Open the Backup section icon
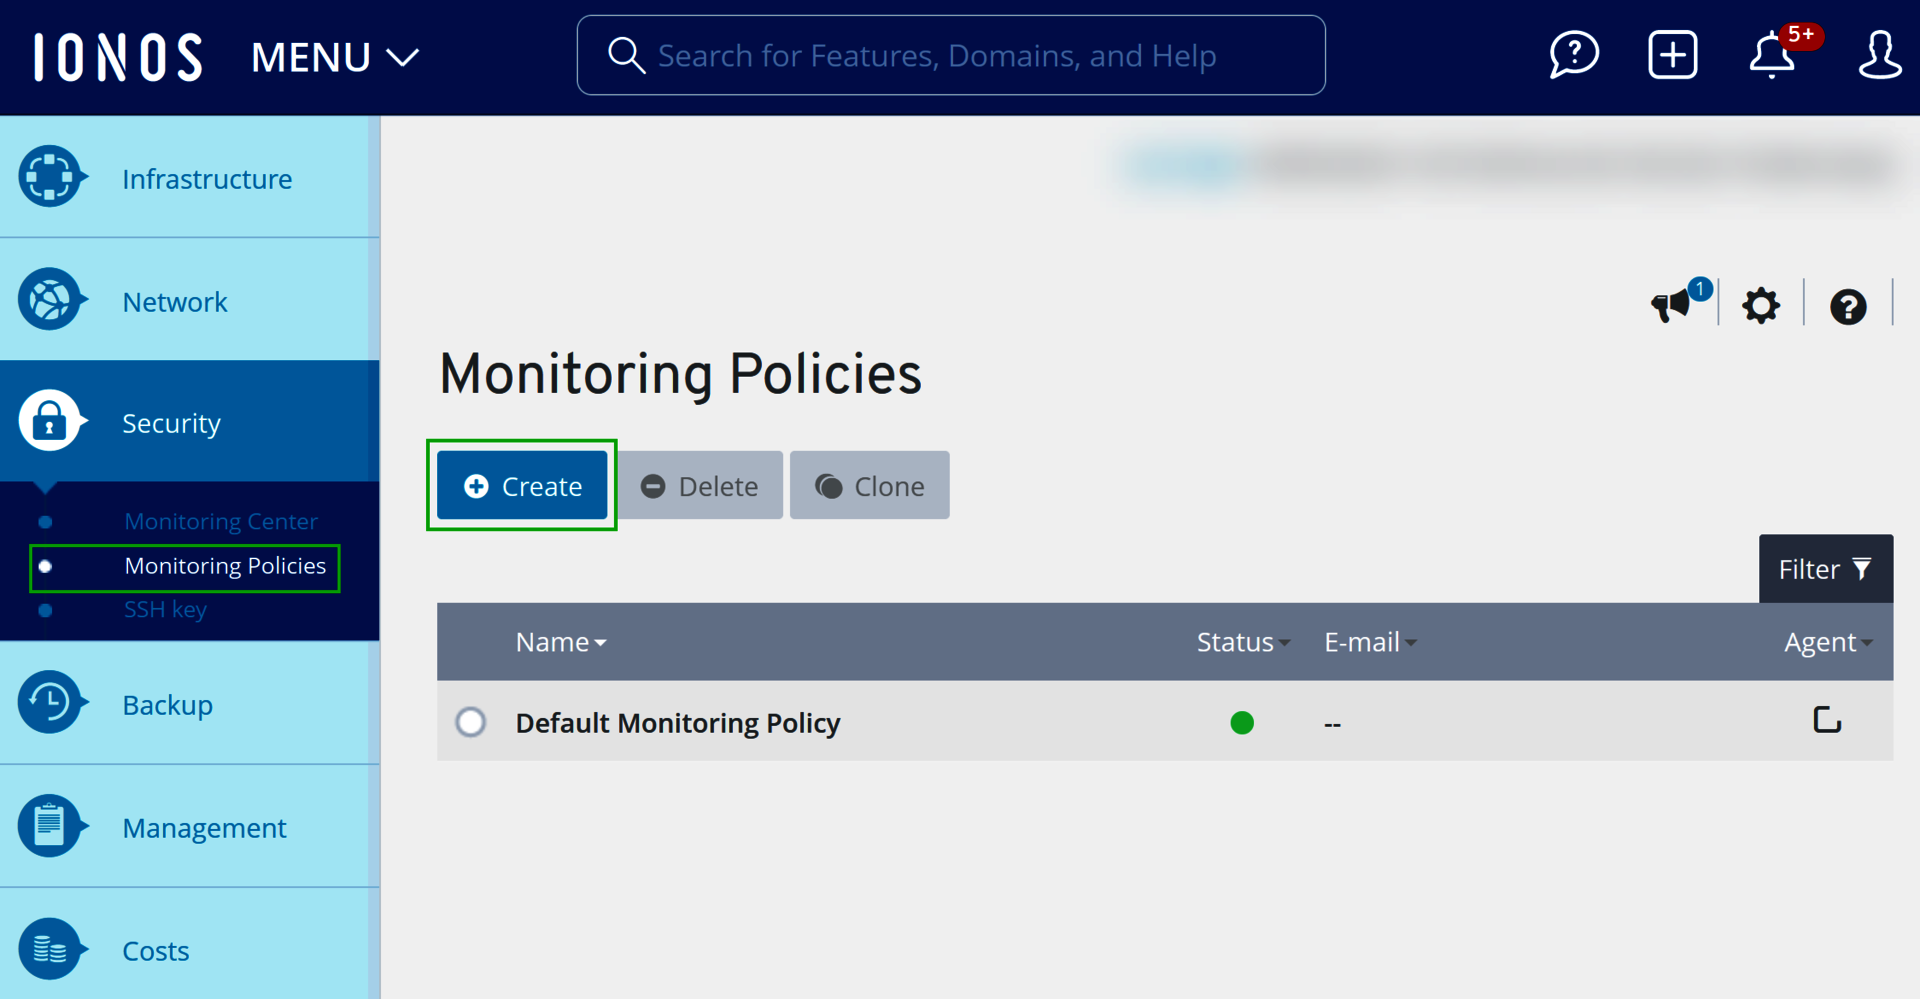 pyautogui.click(x=49, y=703)
